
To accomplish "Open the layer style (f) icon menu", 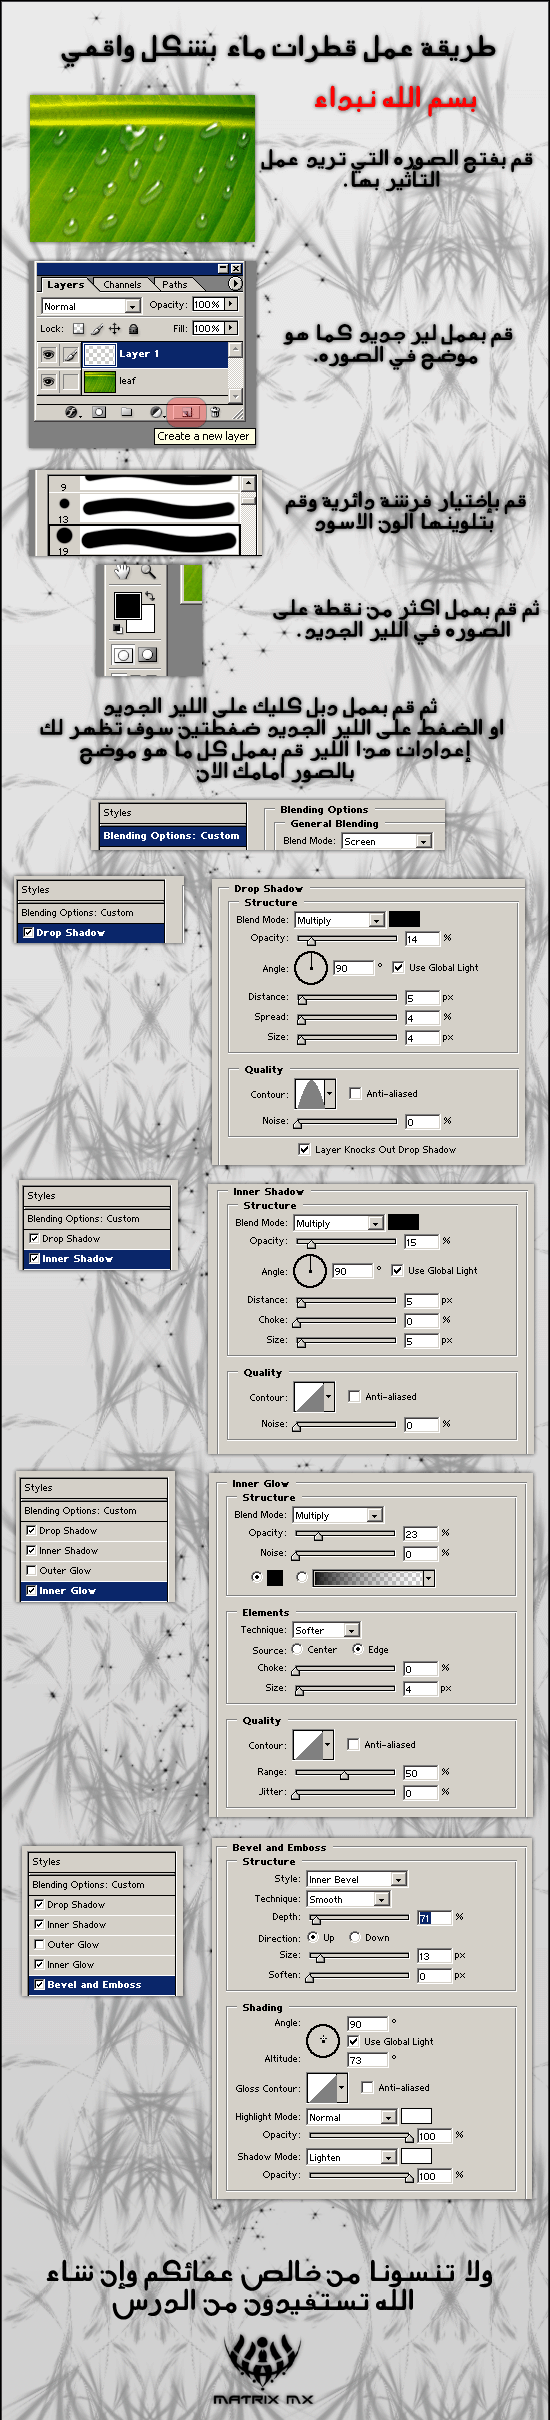I will (71, 412).
